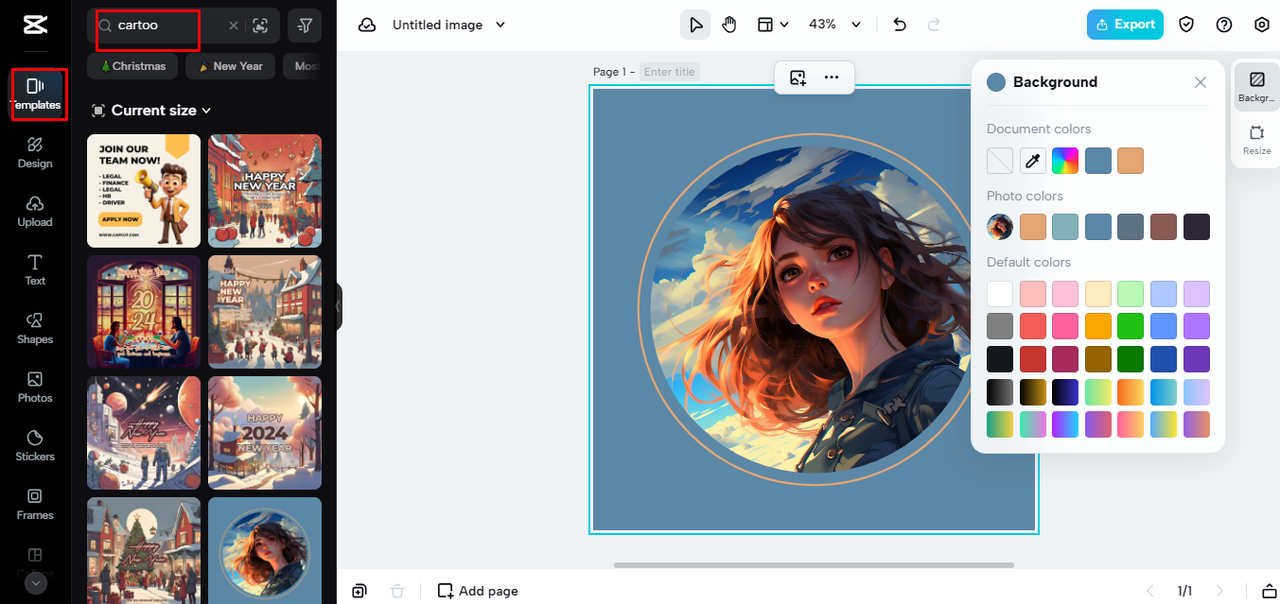This screenshot has height=604, width=1280.
Task: Open the Resize tool on right rail
Action: pyautogui.click(x=1257, y=140)
